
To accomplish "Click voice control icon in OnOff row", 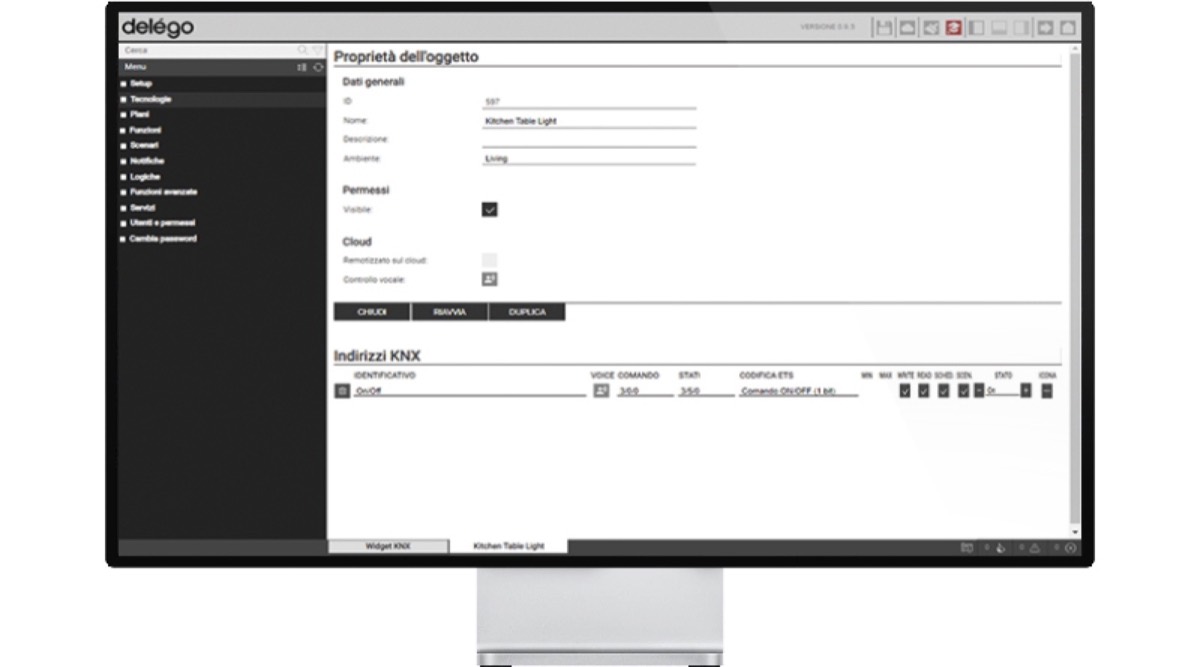I will click(601, 391).
